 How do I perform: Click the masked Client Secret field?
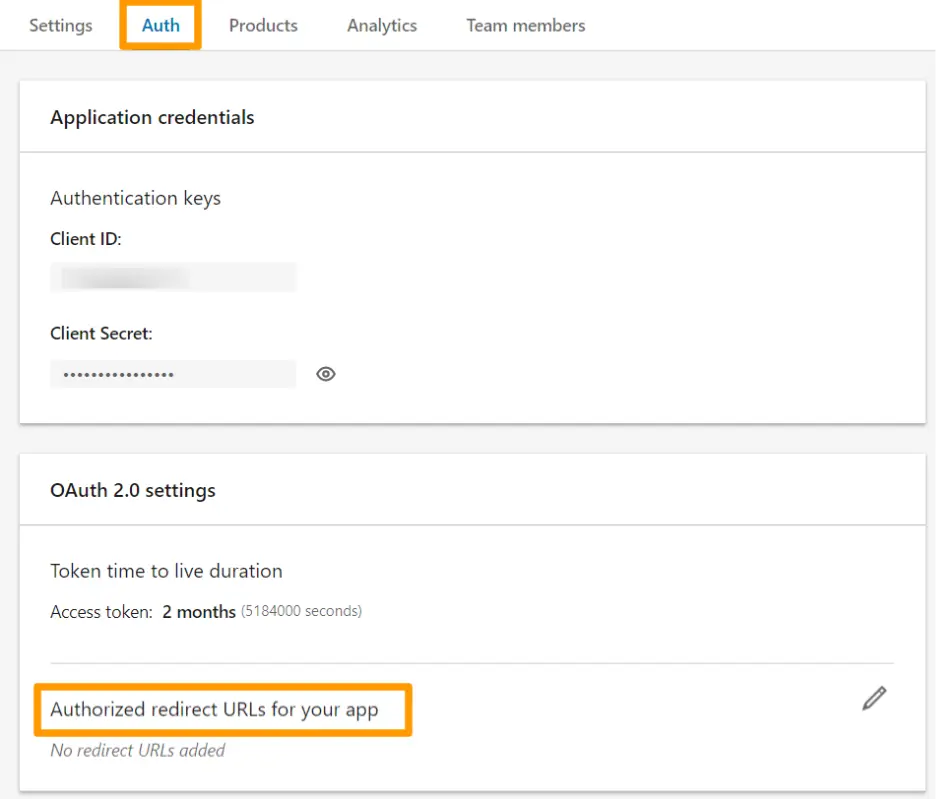click(173, 374)
